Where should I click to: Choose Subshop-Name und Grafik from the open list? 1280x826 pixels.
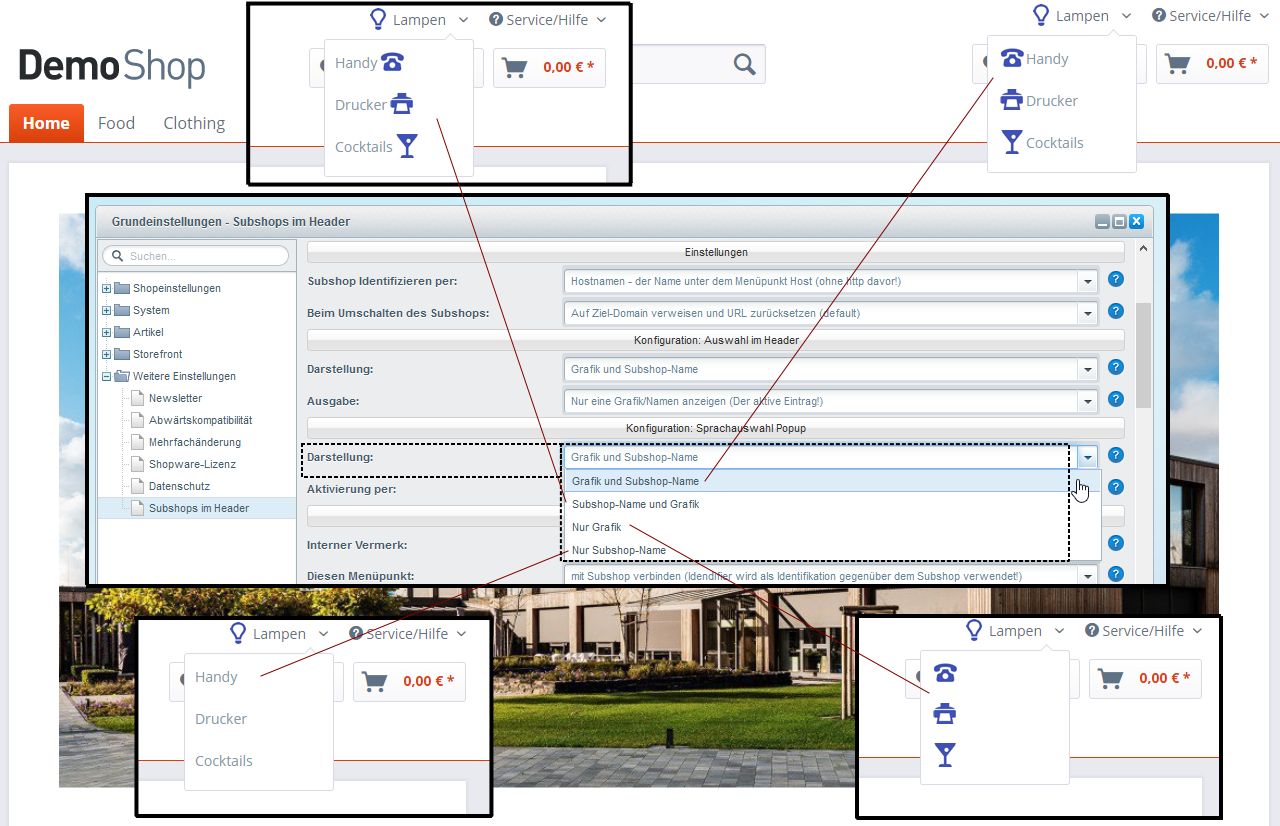[831, 504]
